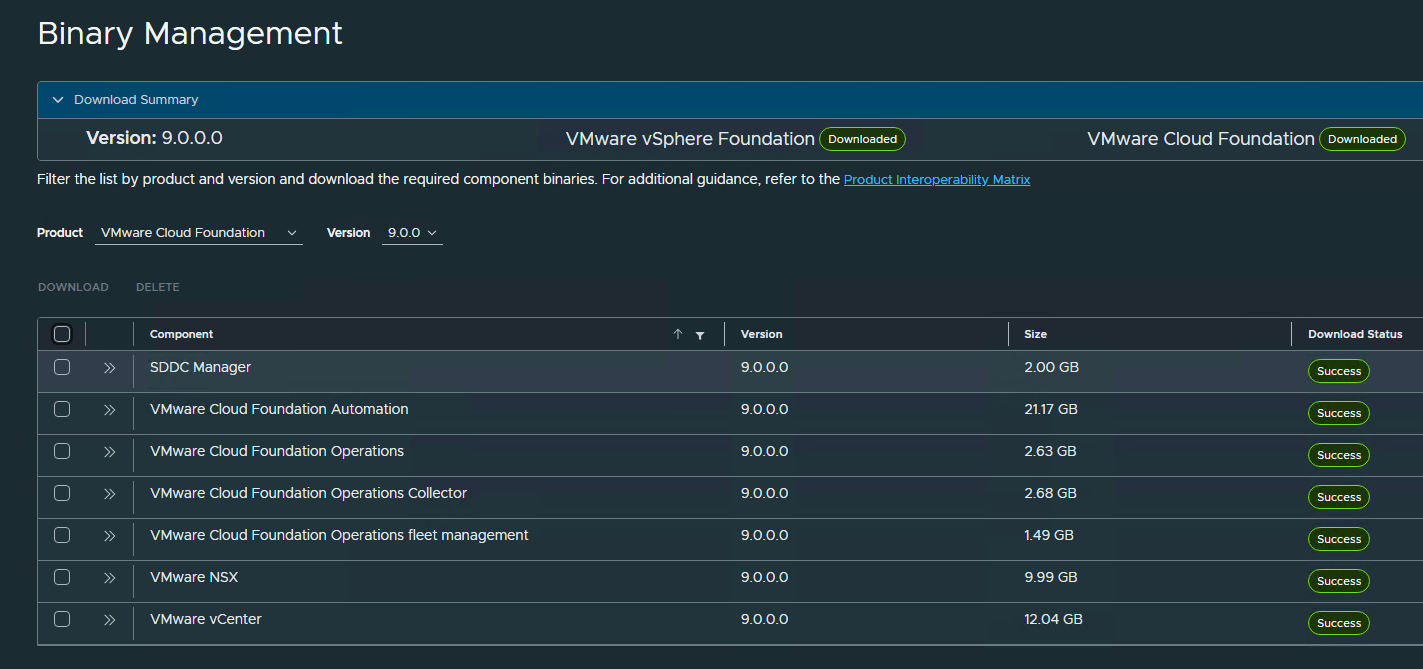
Task: Check the Operations fleet management row checkbox
Action: tap(62, 535)
